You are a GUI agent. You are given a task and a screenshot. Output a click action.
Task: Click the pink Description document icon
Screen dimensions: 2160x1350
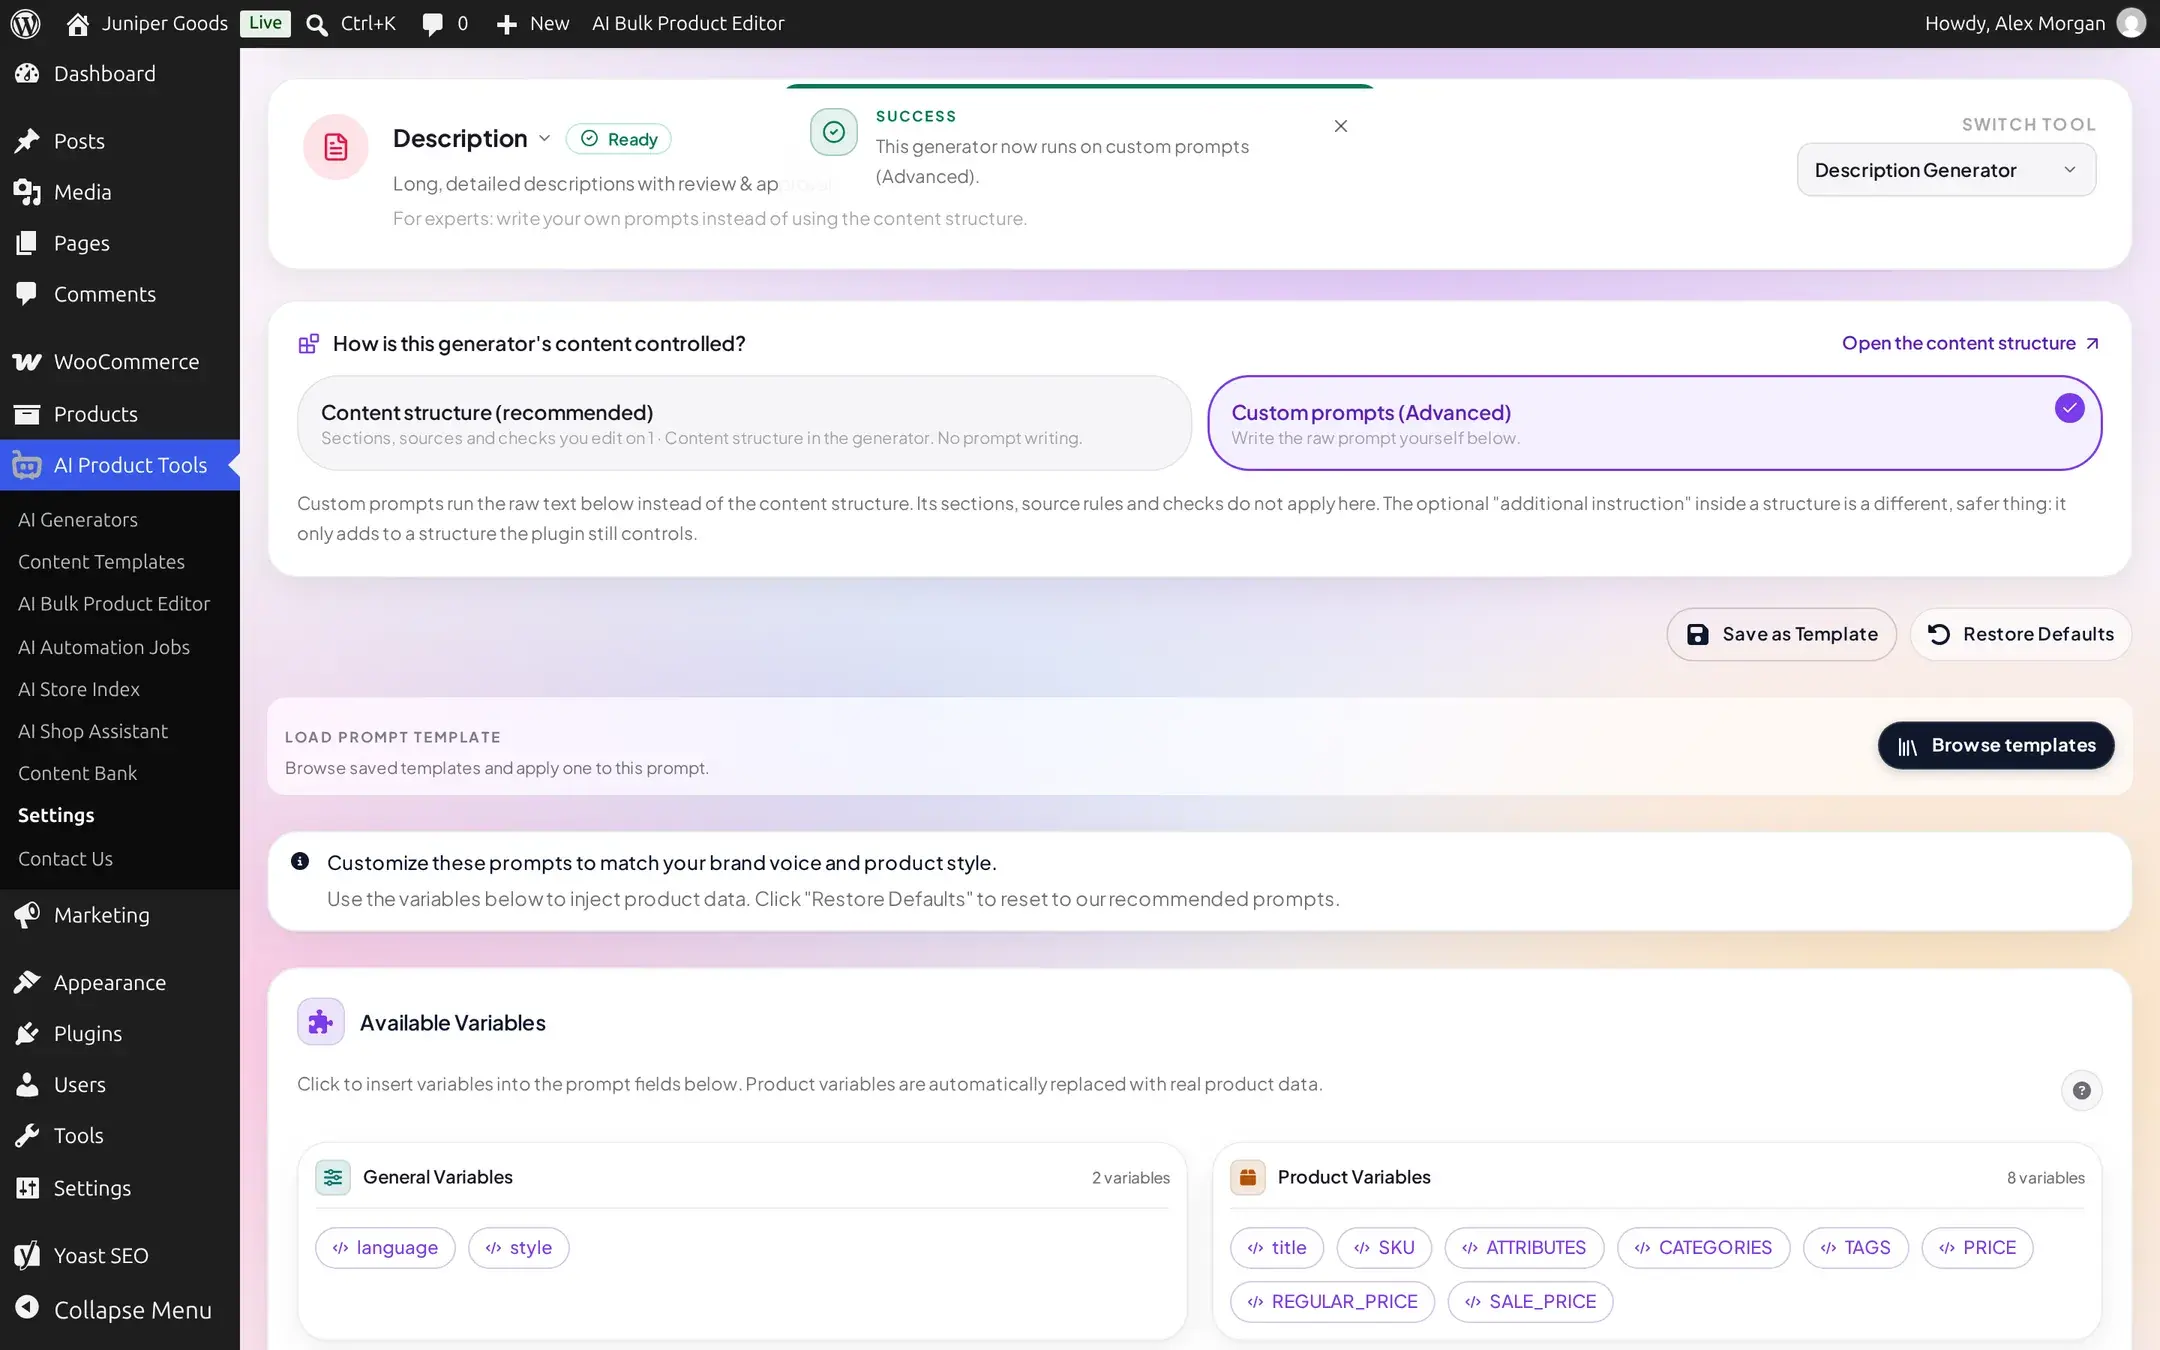click(x=336, y=147)
